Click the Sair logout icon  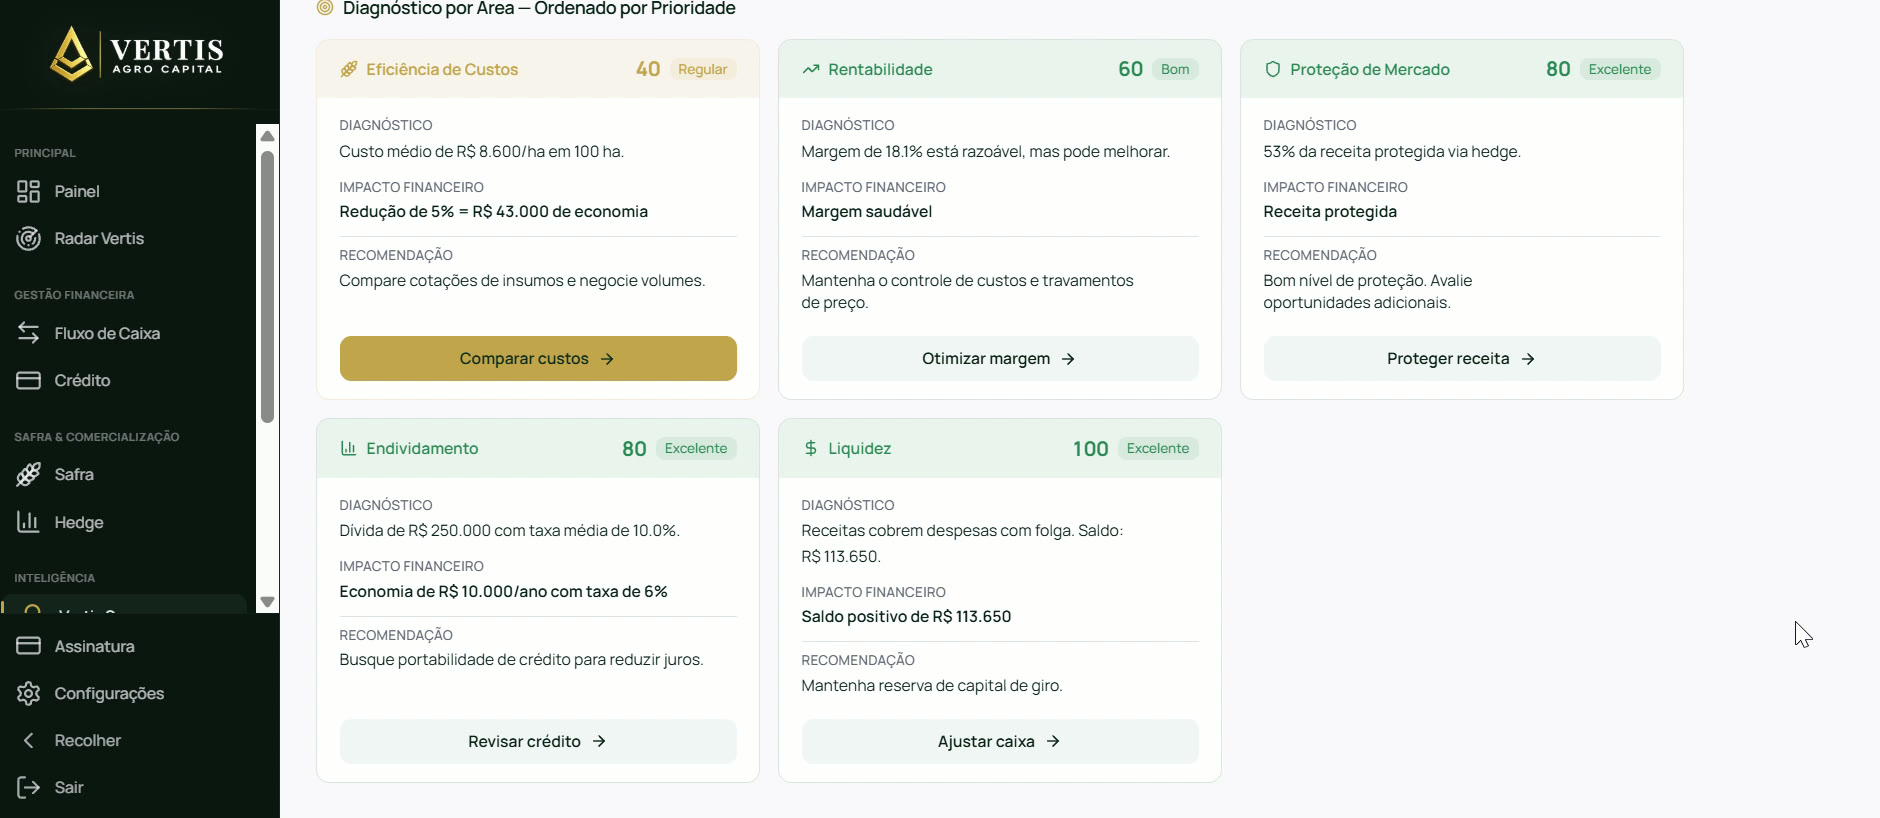tap(28, 787)
